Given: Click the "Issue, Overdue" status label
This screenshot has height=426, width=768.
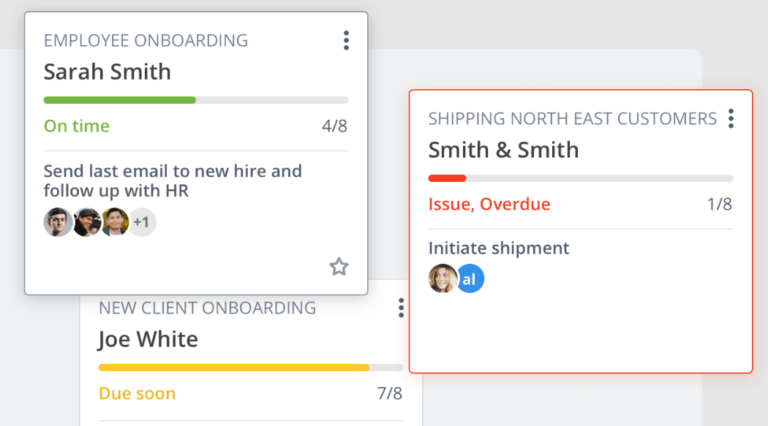Looking at the screenshot, I should point(489,205).
